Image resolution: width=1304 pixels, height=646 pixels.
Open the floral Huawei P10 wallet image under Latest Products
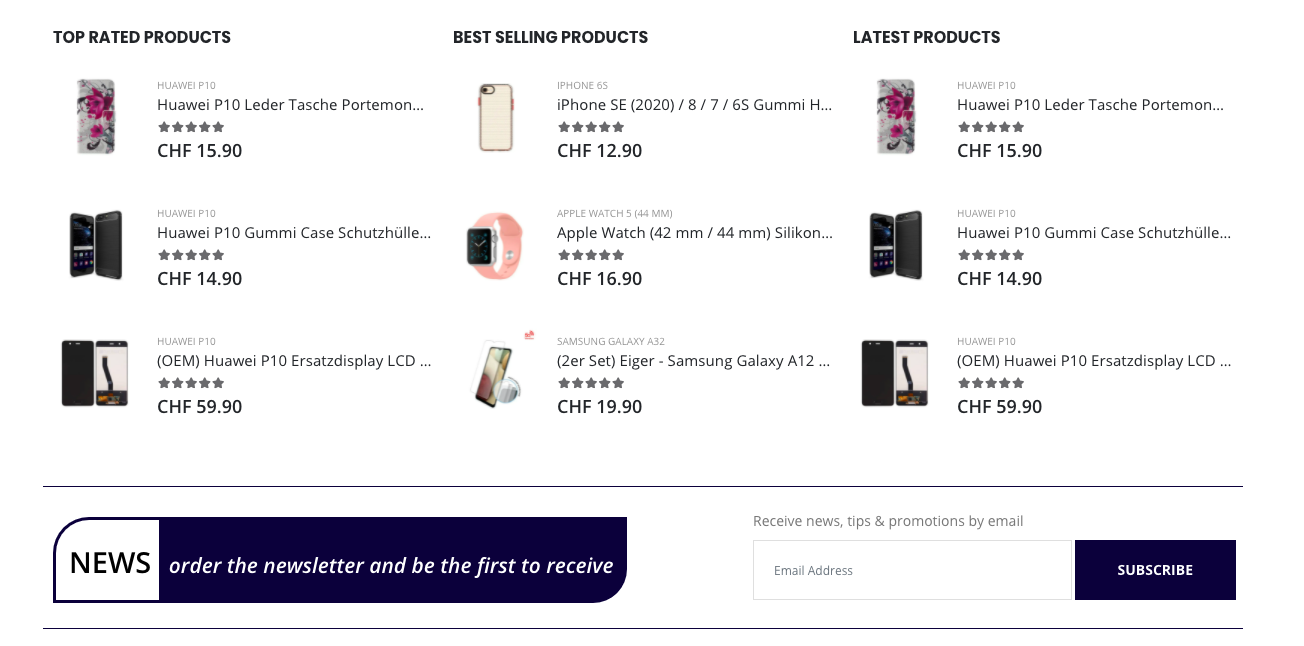(896, 117)
